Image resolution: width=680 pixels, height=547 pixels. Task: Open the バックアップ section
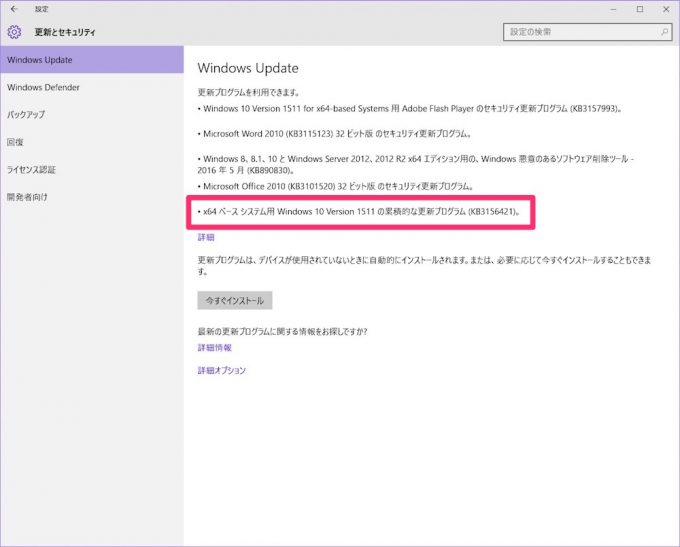92,115
